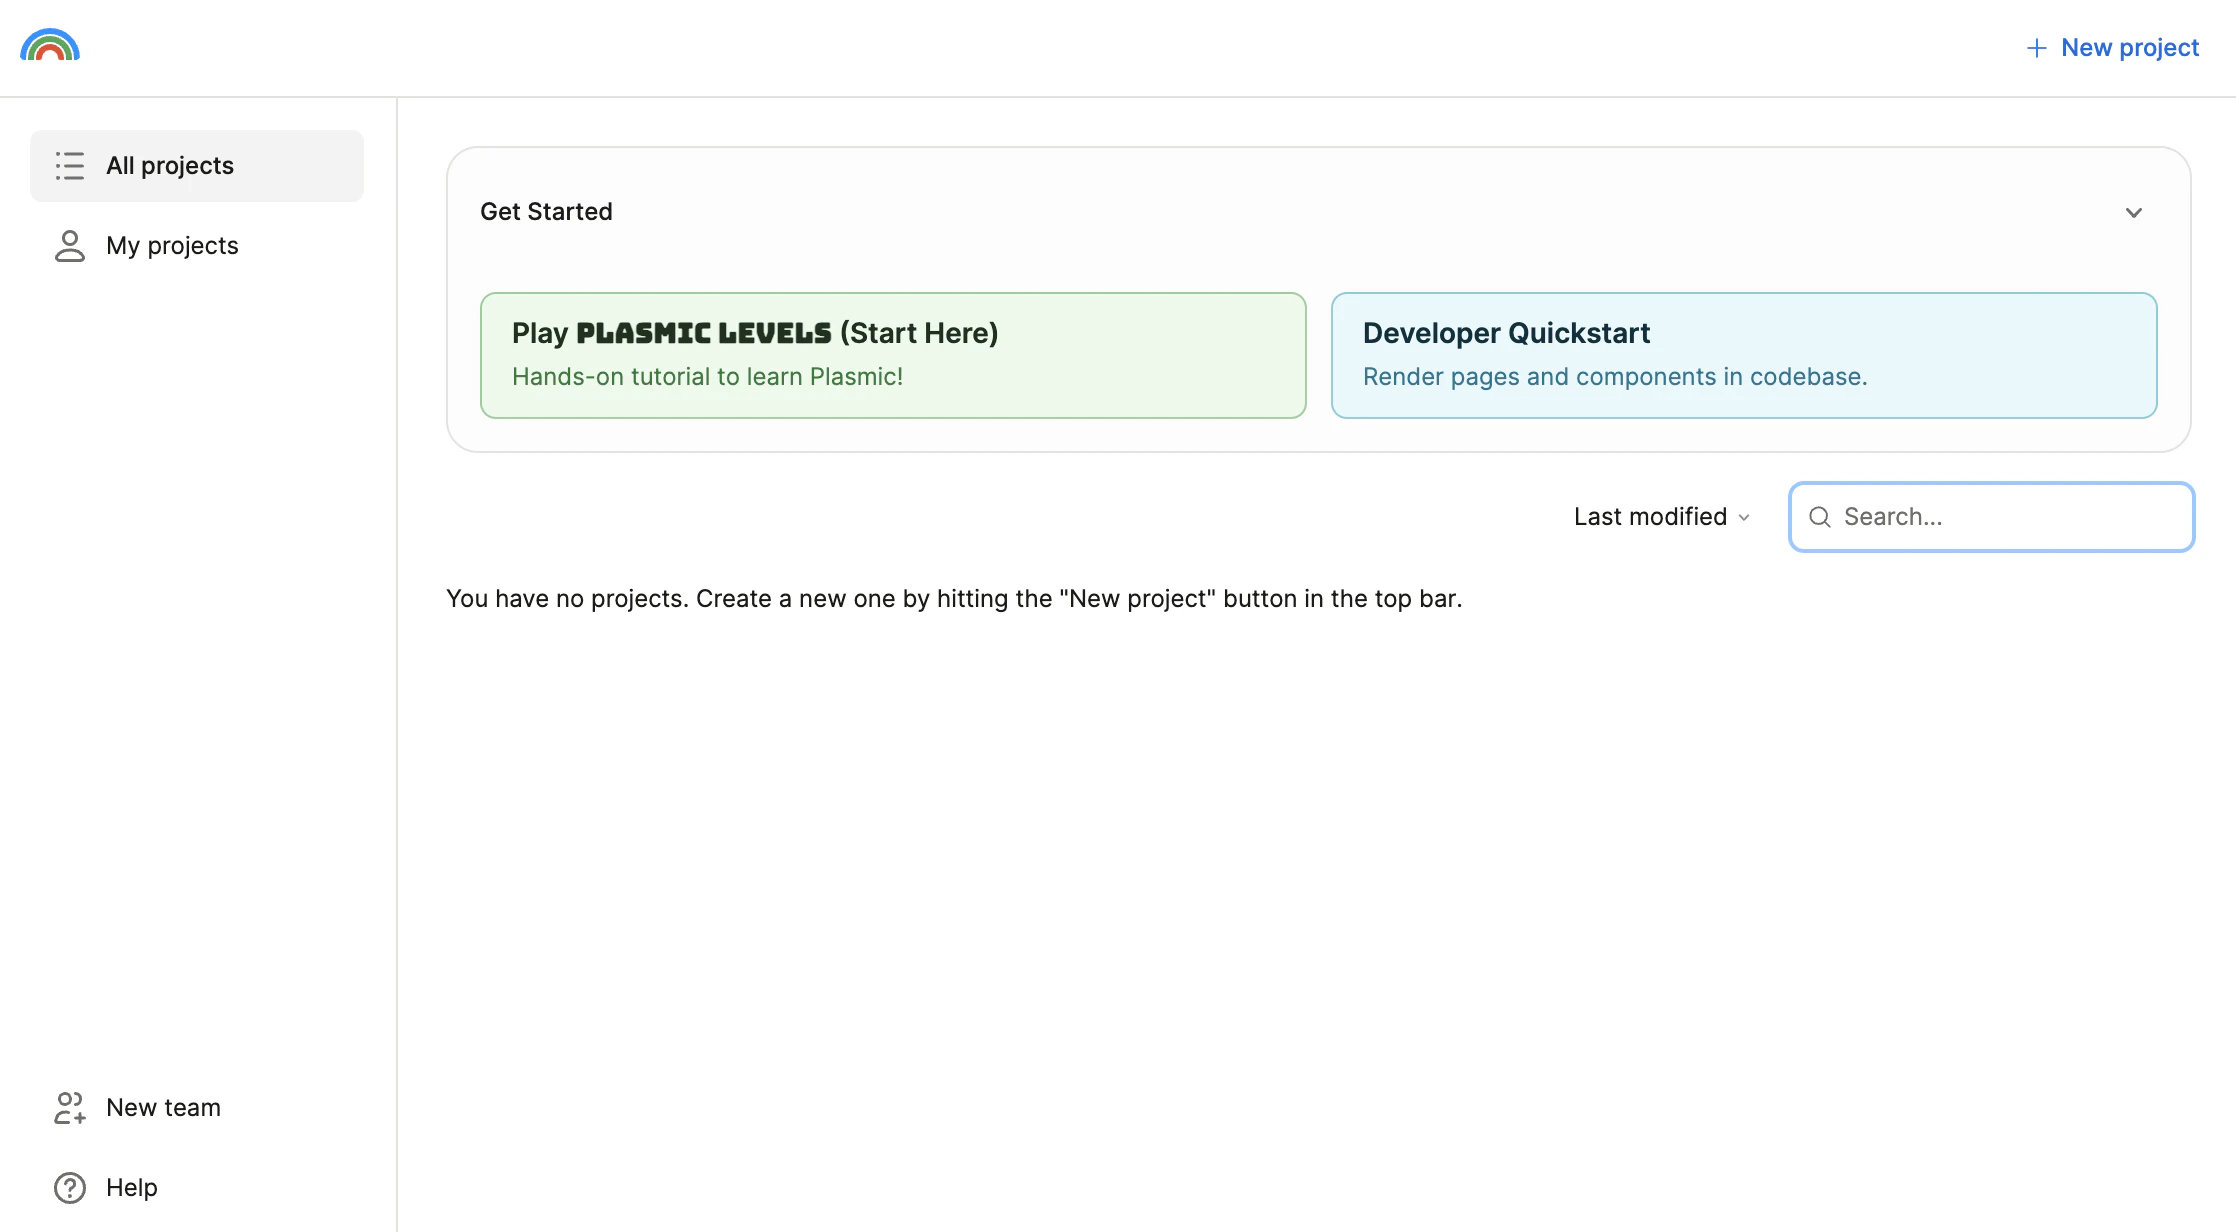The height and width of the screenshot is (1232, 2236).
Task: Focus the Search projects input field
Action: (x=1992, y=517)
